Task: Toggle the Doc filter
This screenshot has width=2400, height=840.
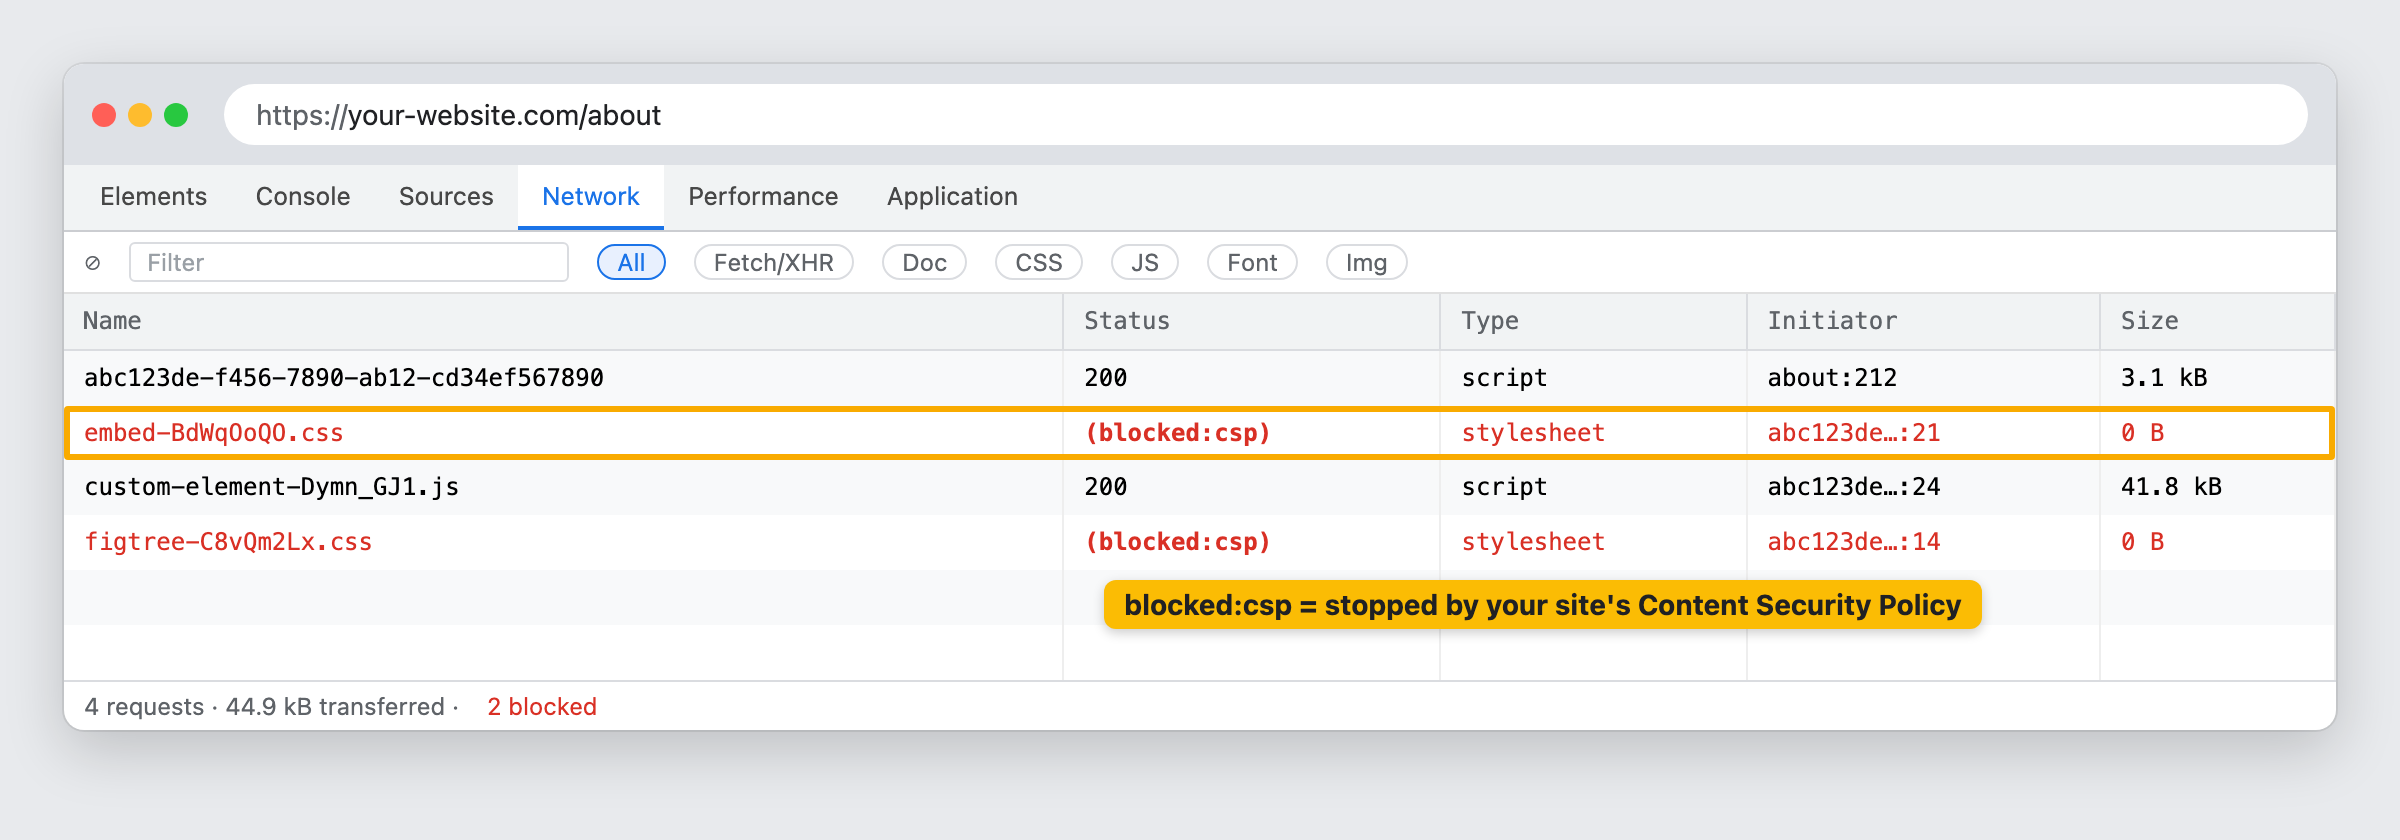Action: 924,262
